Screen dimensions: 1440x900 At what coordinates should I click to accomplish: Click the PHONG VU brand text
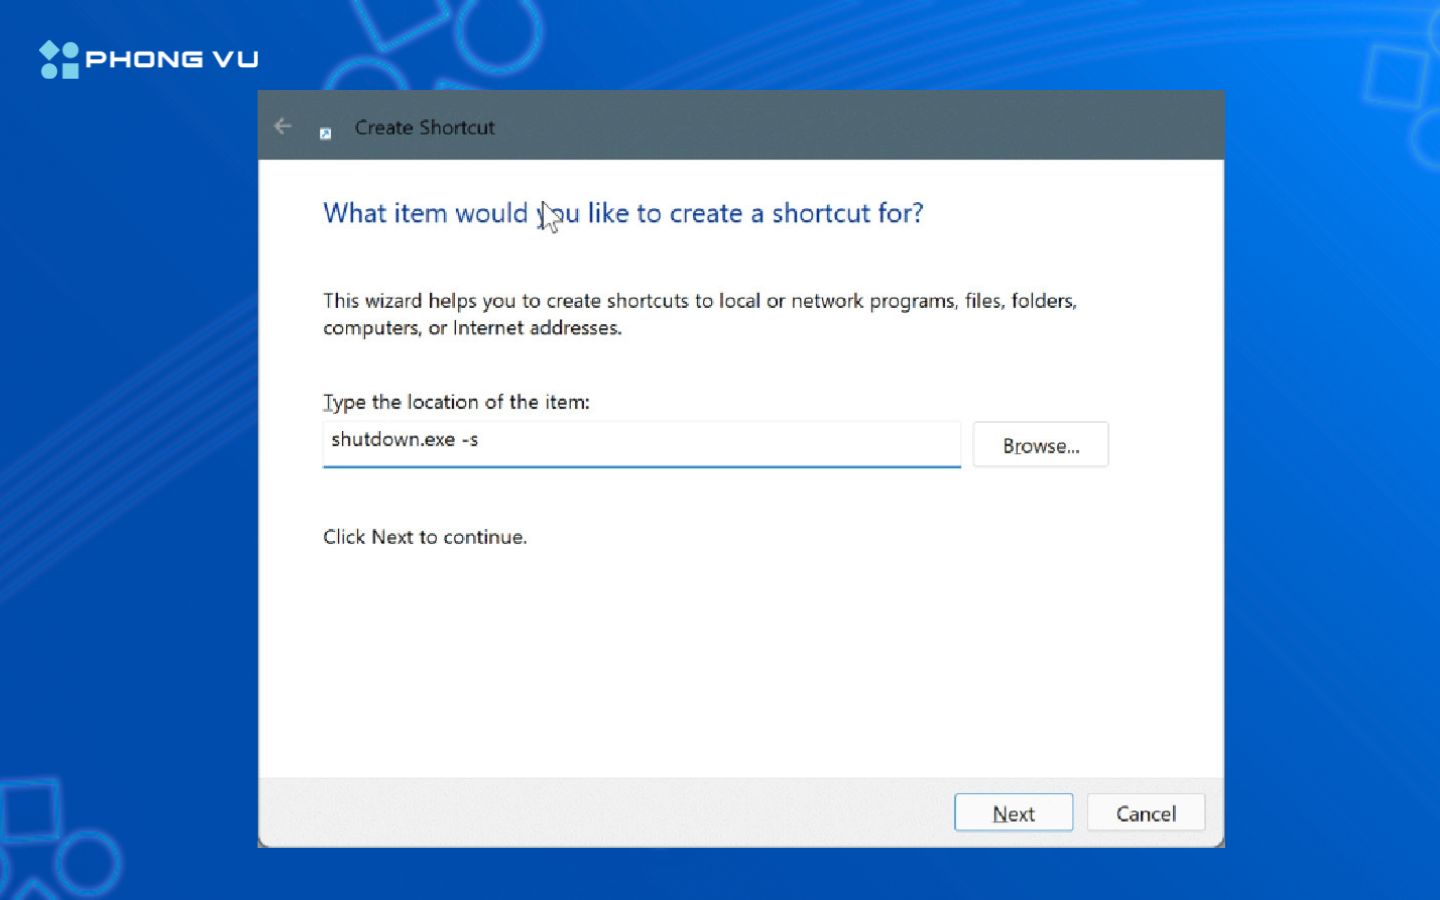(172, 60)
